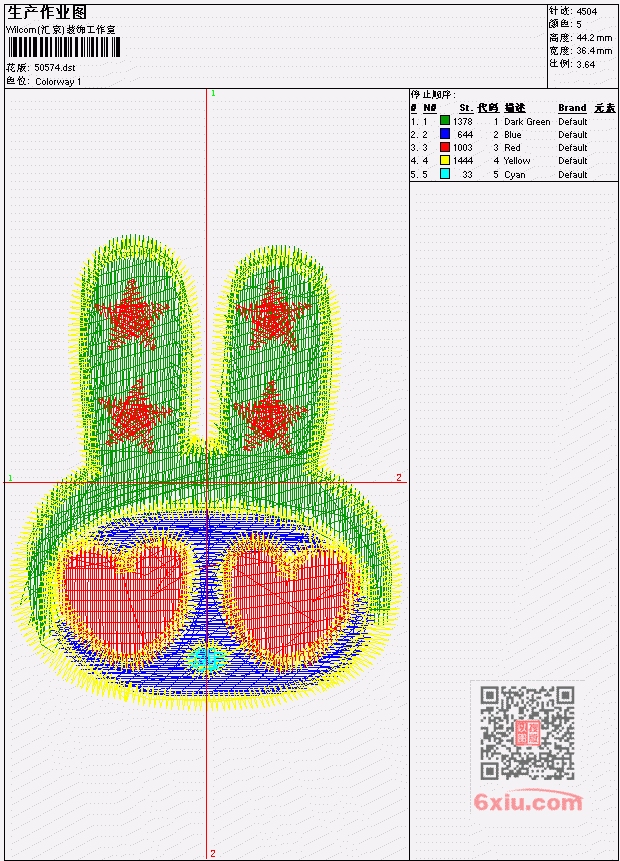
Task: Click the width value 36.4 mm
Action: pyautogui.click(x=594, y=51)
